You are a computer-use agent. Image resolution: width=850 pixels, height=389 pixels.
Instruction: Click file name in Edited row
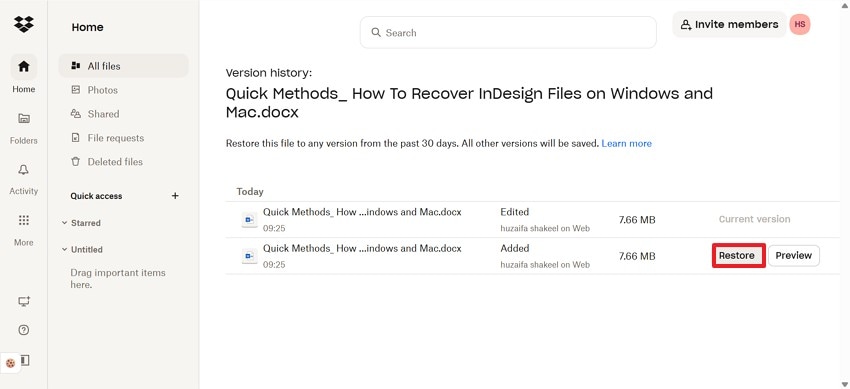(x=362, y=212)
